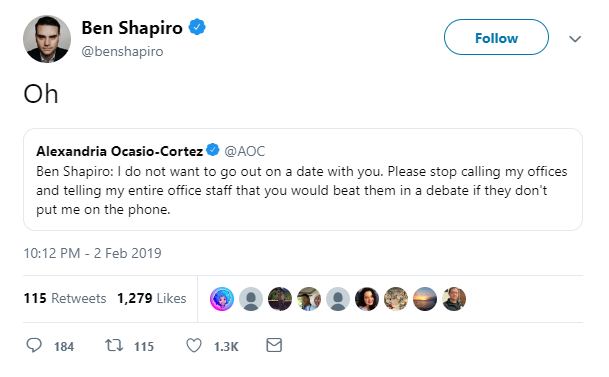This screenshot has height=377, width=609.
Task: Open the 10:12 PM - 2 Feb 2019 timestamp
Action: click(92, 253)
